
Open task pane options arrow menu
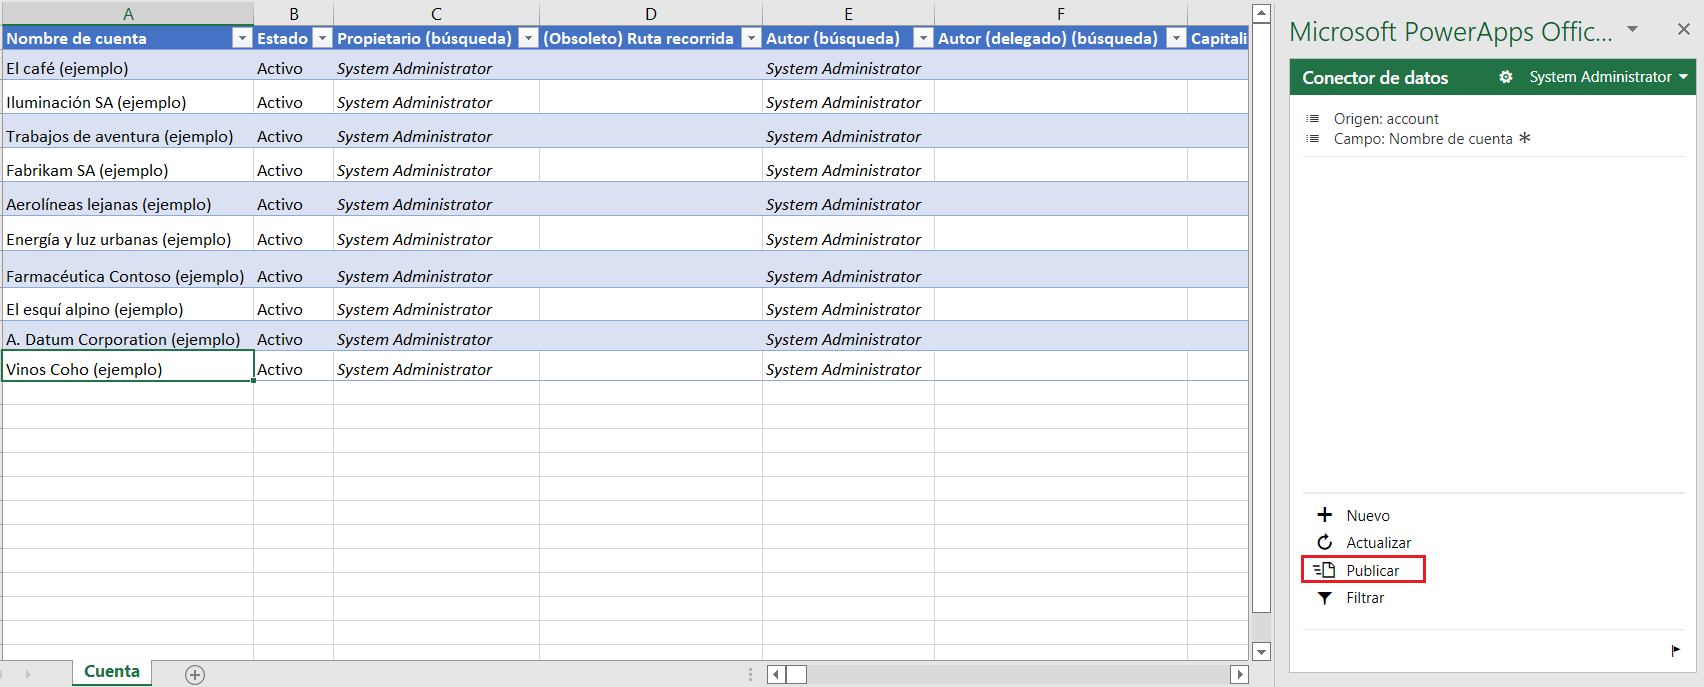point(1632,29)
